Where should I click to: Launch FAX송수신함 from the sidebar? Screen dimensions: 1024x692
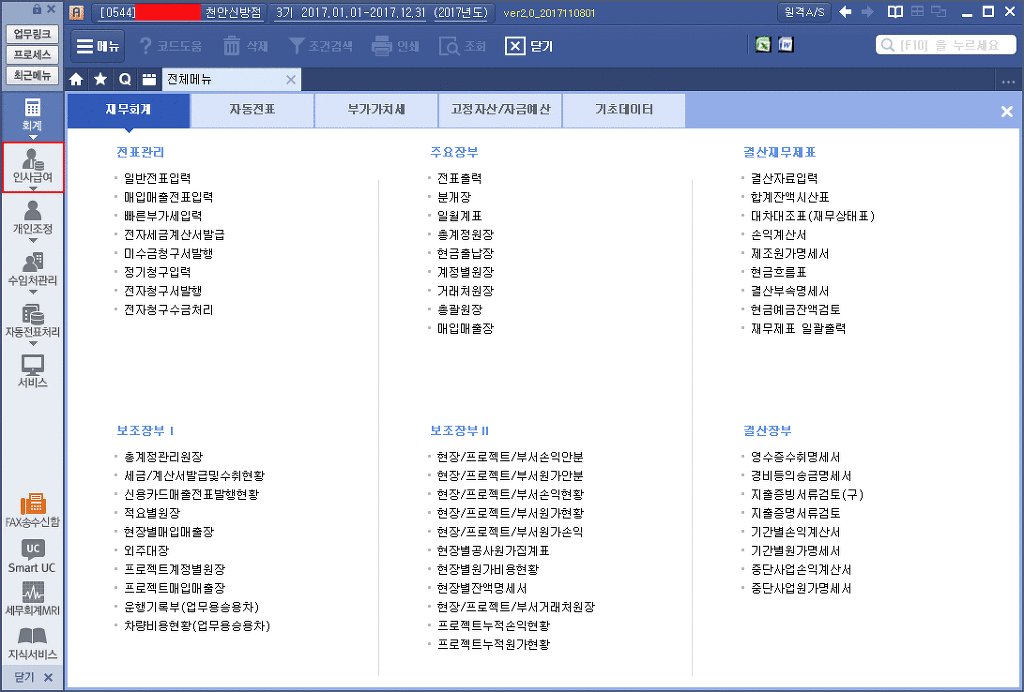click(33, 509)
